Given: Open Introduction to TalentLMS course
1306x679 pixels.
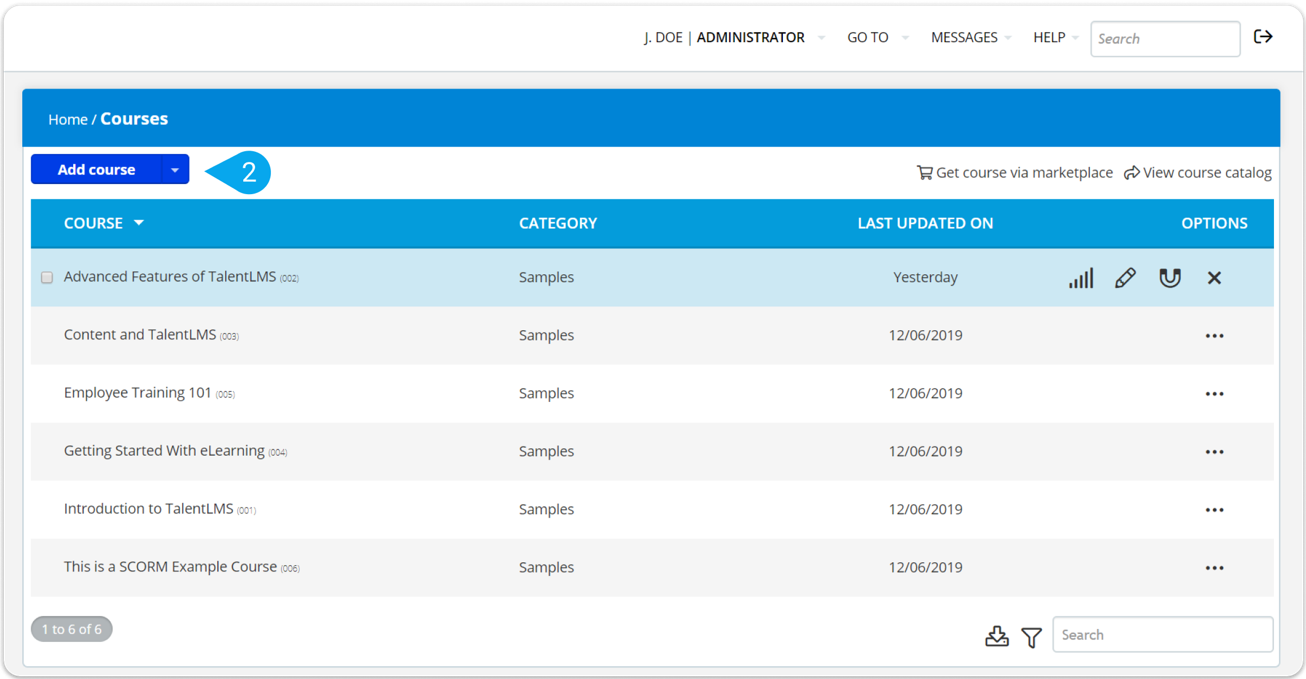Looking at the screenshot, I should click(148, 509).
